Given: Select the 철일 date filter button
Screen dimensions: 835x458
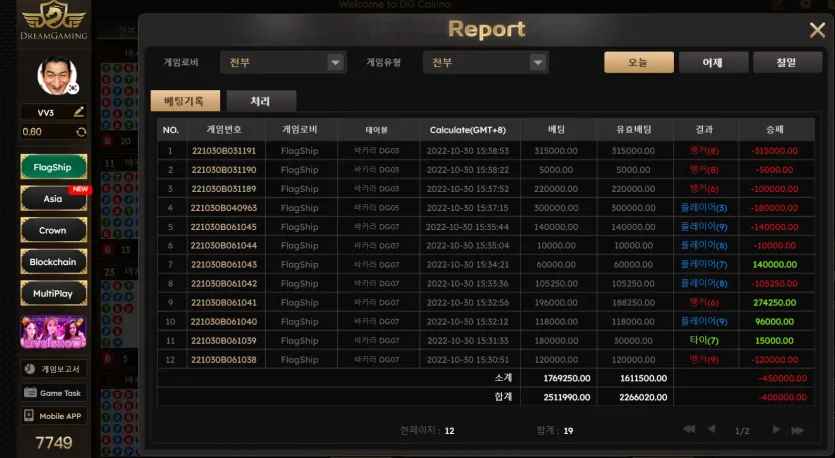Looking at the screenshot, I should pyautogui.click(x=787, y=62).
